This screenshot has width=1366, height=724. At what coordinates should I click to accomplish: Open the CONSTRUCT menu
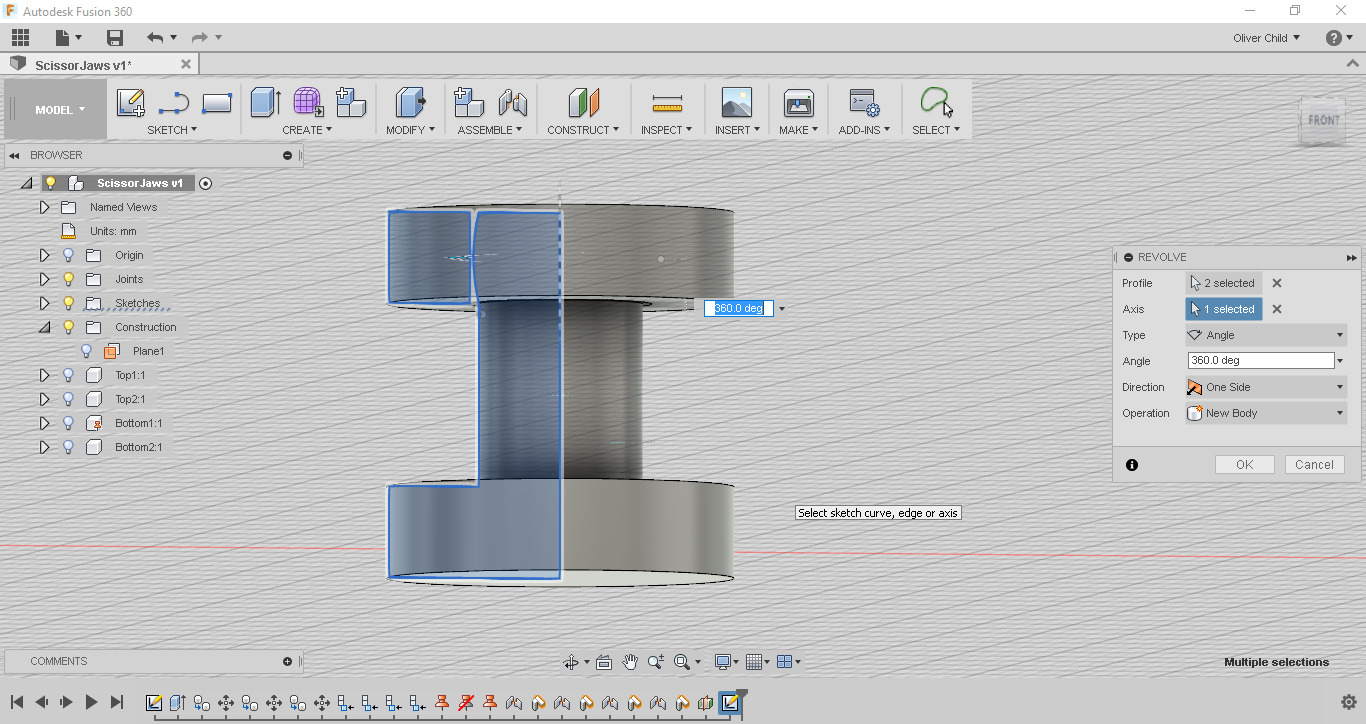(583, 130)
